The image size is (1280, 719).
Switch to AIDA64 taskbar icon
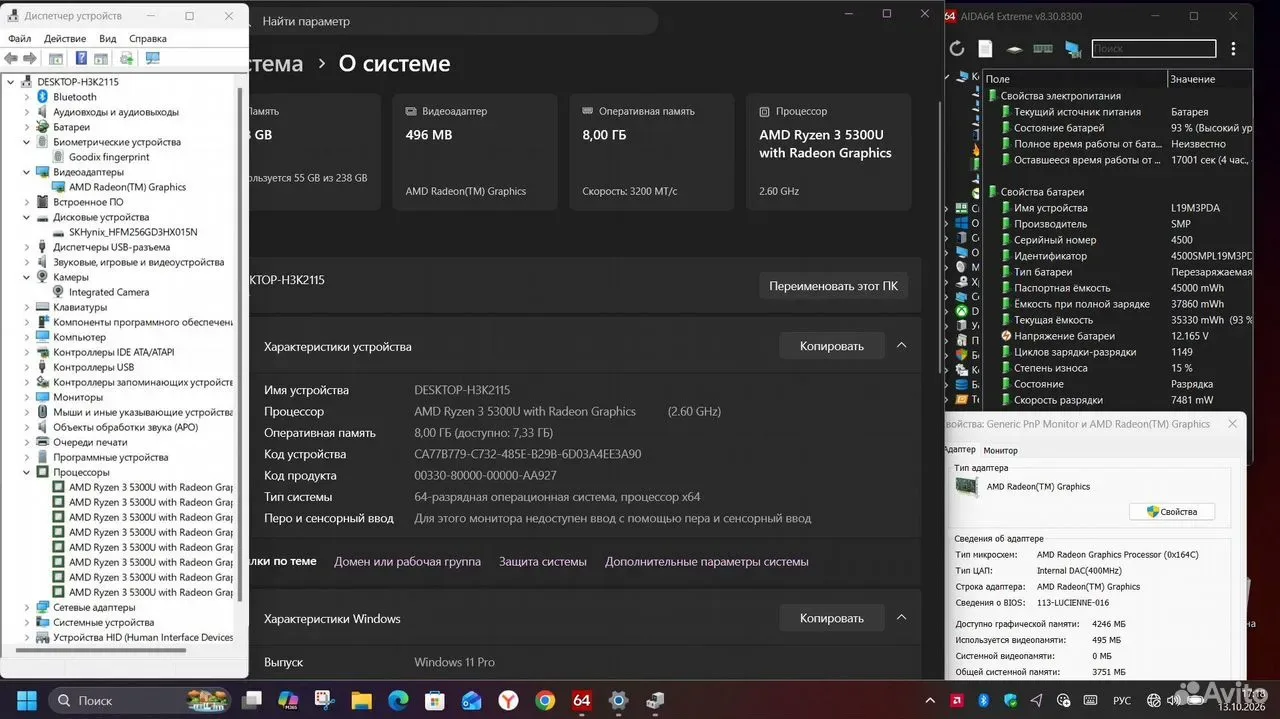click(x=582, y=700)
